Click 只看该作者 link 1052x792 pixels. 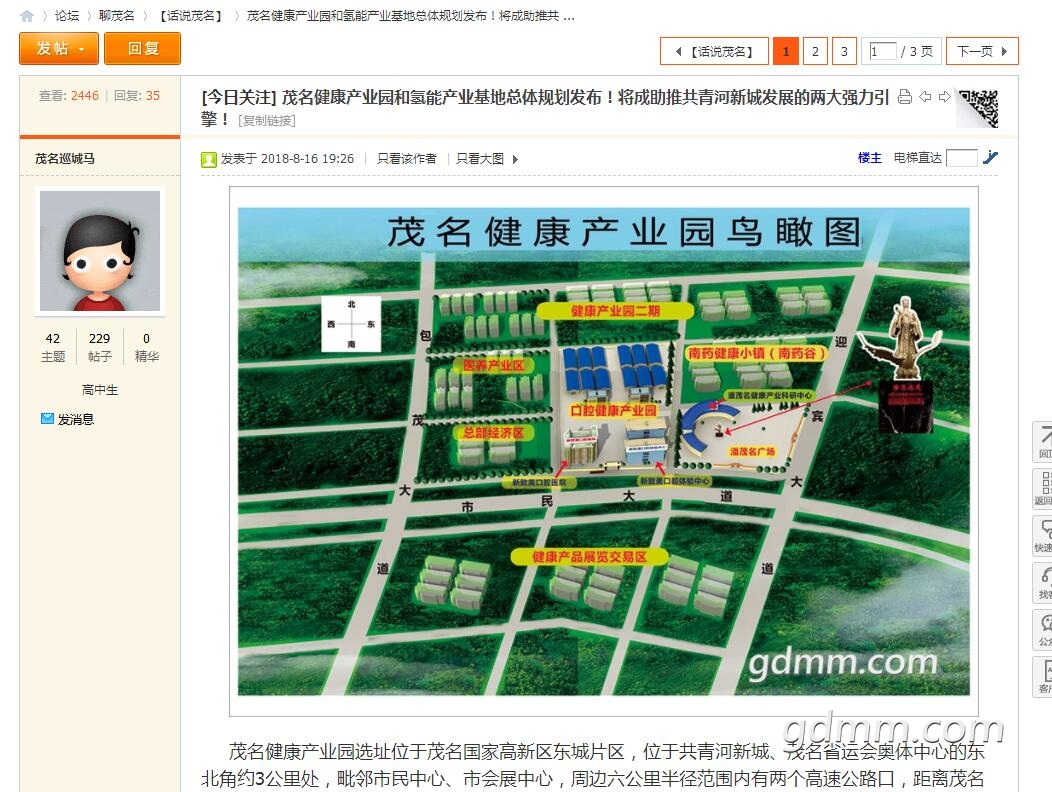[x=406, y=159]
